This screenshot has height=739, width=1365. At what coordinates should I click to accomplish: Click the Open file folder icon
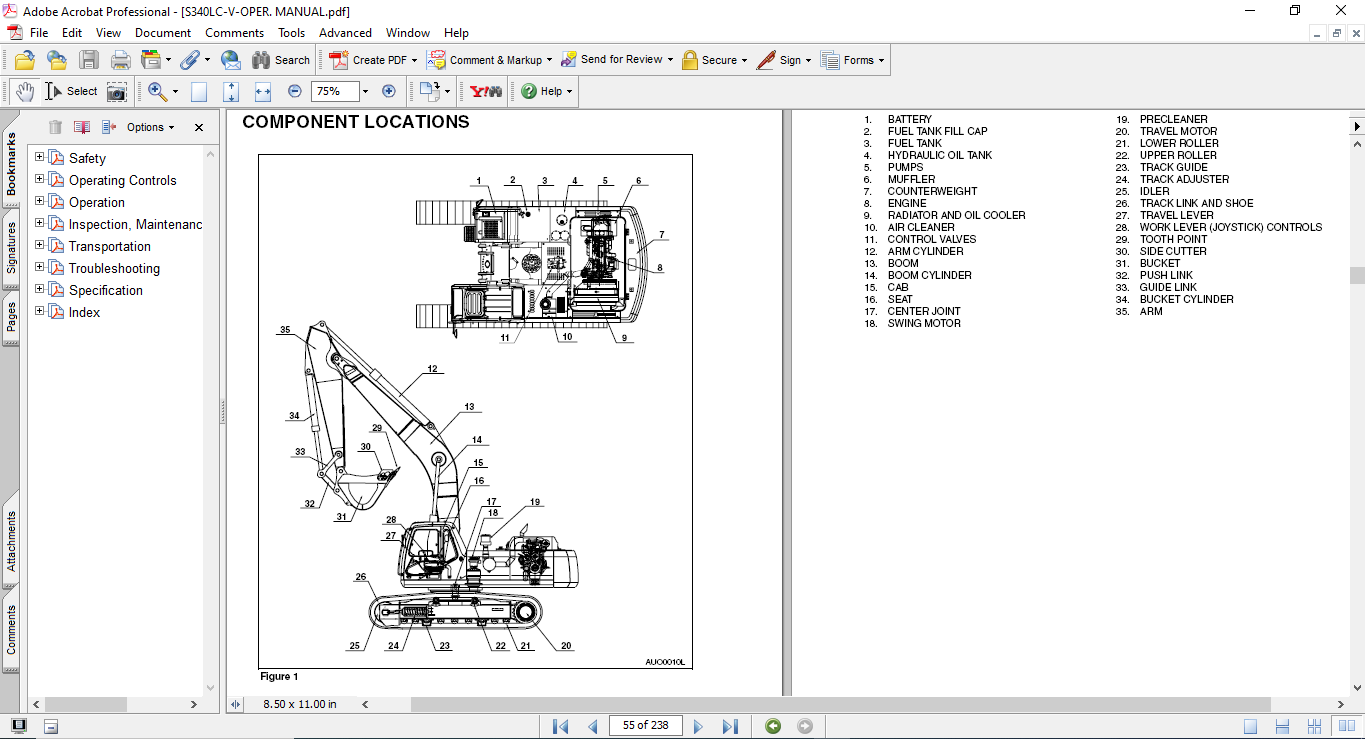point(24,60)
